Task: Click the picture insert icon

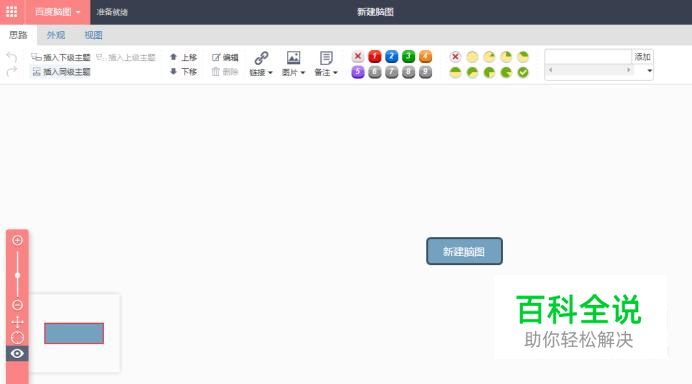Action: [x=293, y=57]
